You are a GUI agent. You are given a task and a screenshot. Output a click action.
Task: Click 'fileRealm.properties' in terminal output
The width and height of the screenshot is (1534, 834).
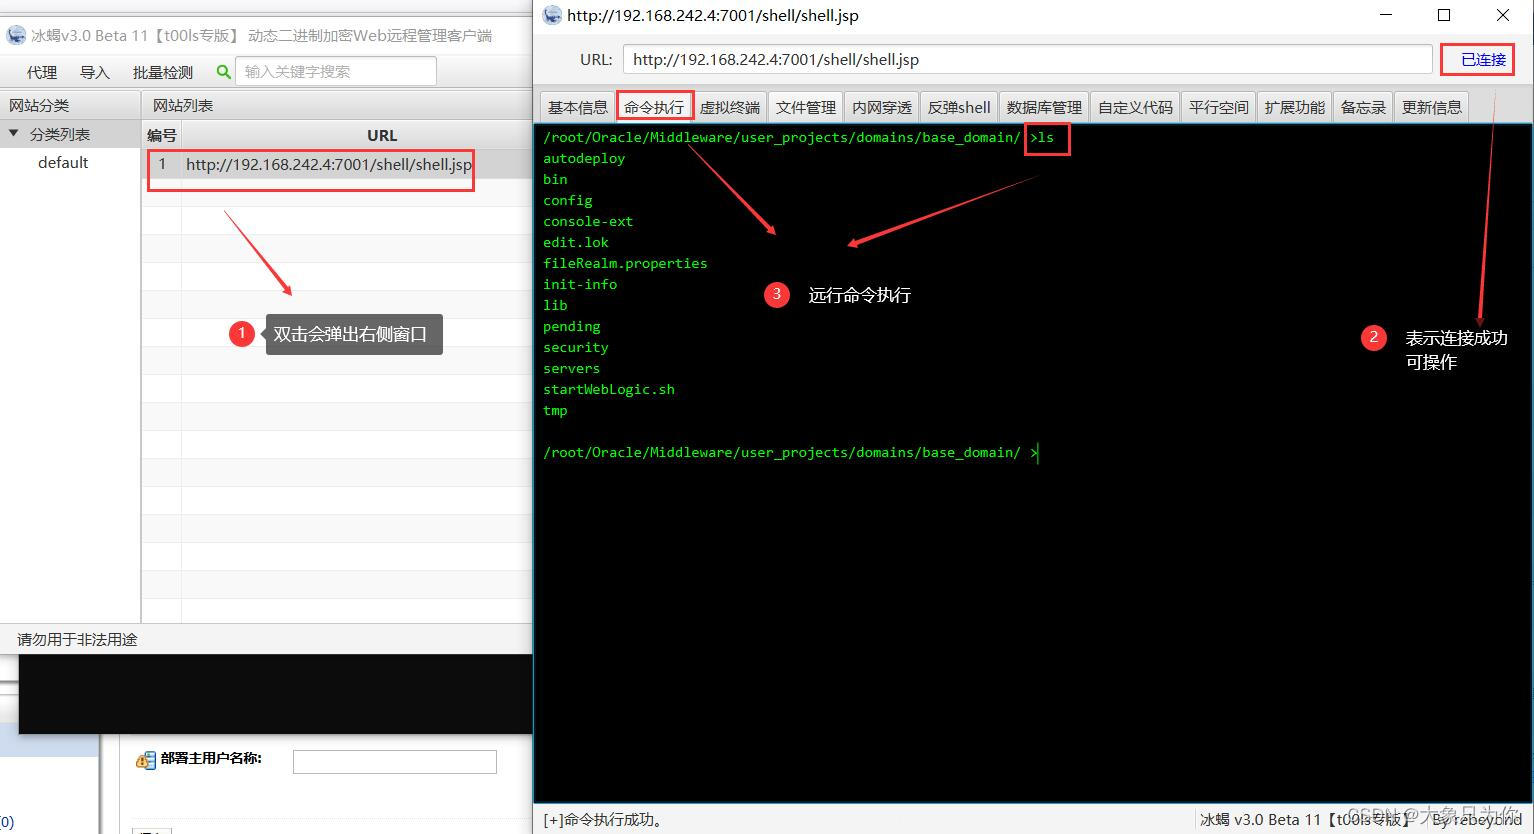(x=625, y=263)
